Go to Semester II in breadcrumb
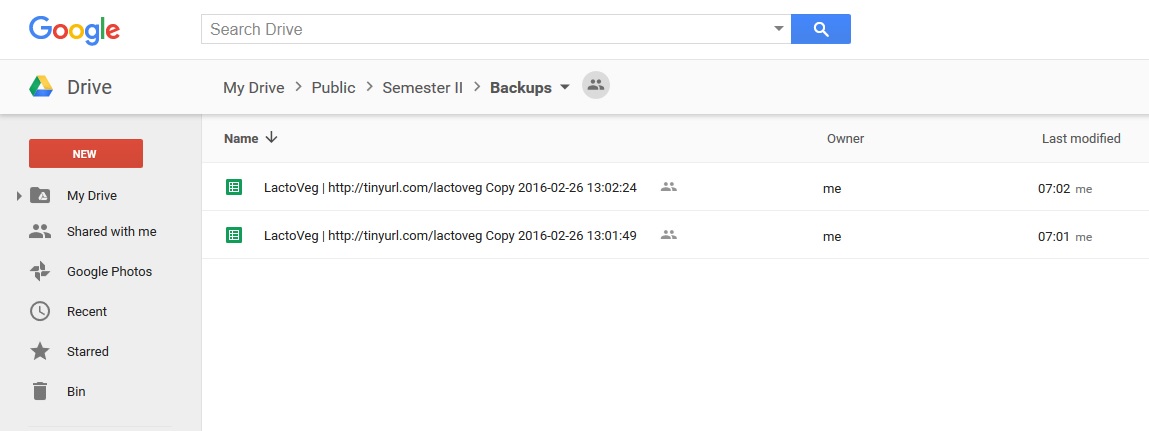 pos(423,87)
